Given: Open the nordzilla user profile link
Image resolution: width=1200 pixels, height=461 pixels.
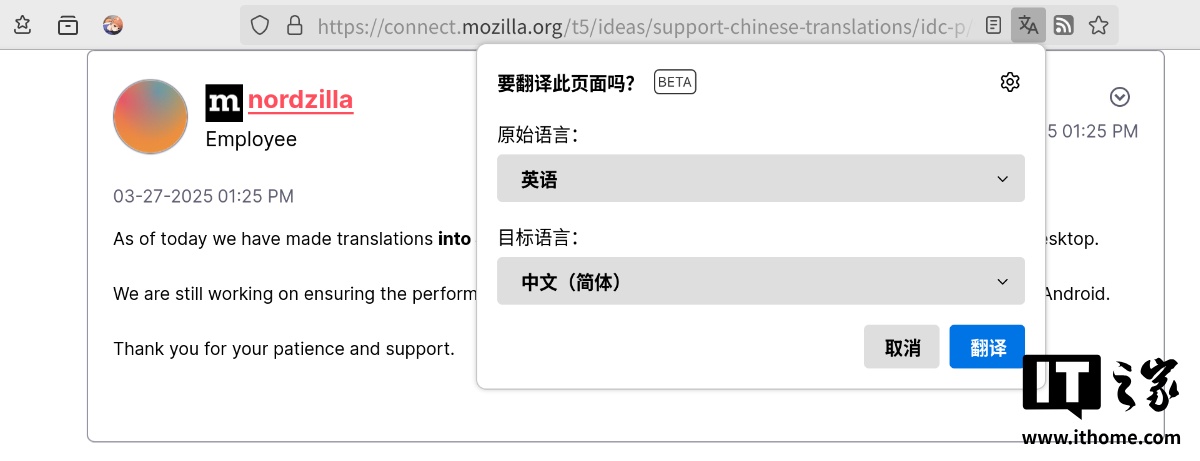Looking at the screenshot, I should (300, 100).
